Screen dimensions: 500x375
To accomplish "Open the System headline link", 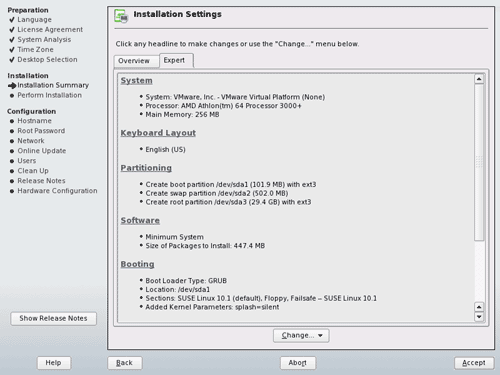I will (136, 81).
